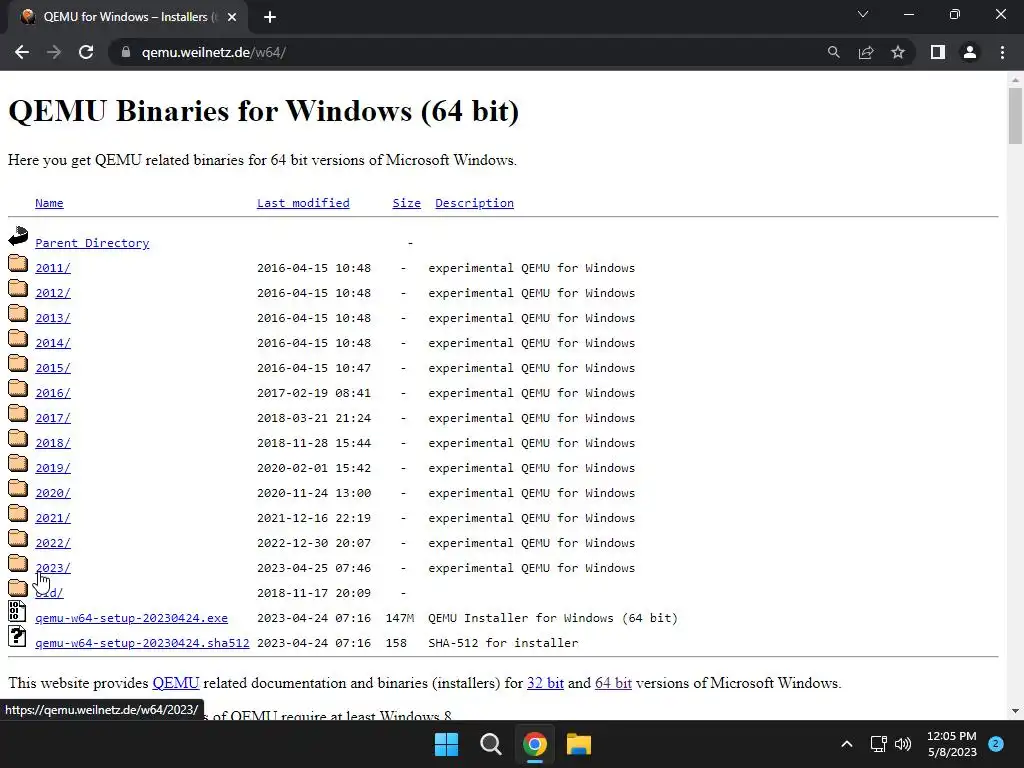Follow the 64 bit link in the footer paragraph
Viewport: 1024px width, 768px height.
point(613,683)
